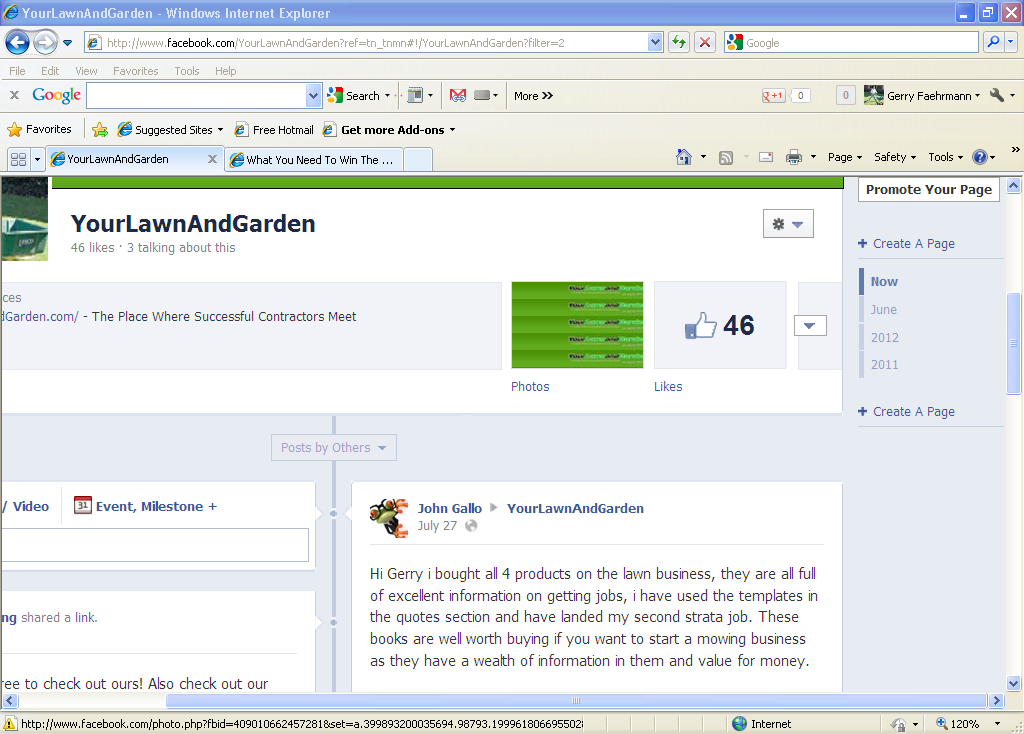Jump to June in the timeline
The width and height of the screenshot is (1024, 734).
(x=883, y=310)
